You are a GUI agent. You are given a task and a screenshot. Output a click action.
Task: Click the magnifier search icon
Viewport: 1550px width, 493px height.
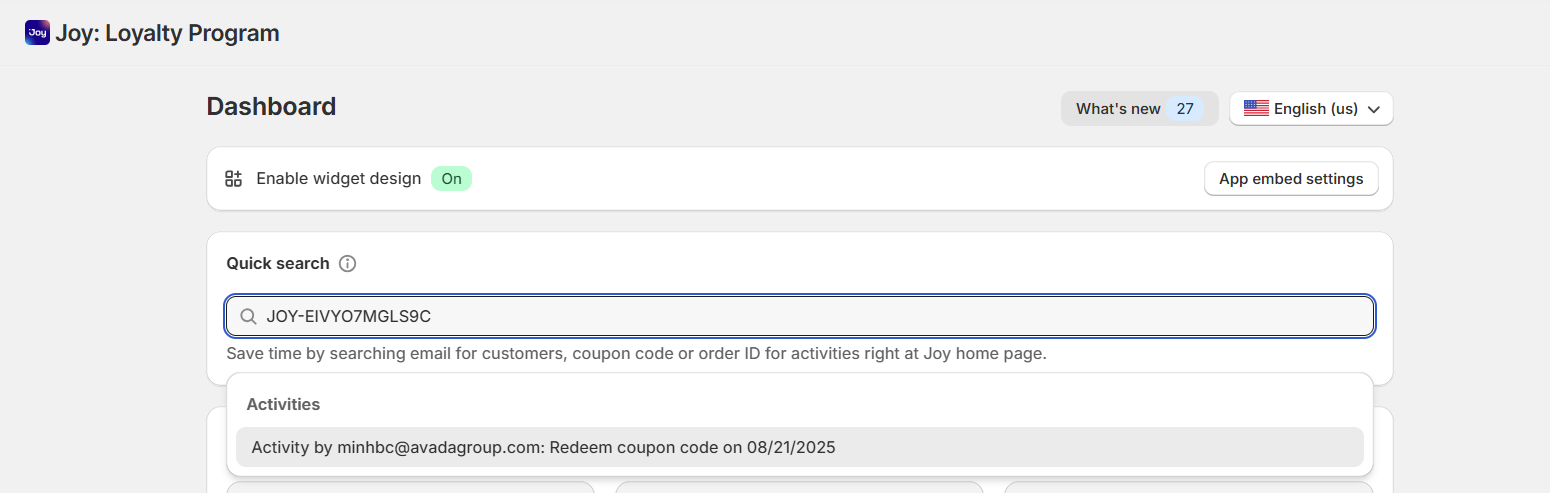pyautogui.click(x=248, y=317)
